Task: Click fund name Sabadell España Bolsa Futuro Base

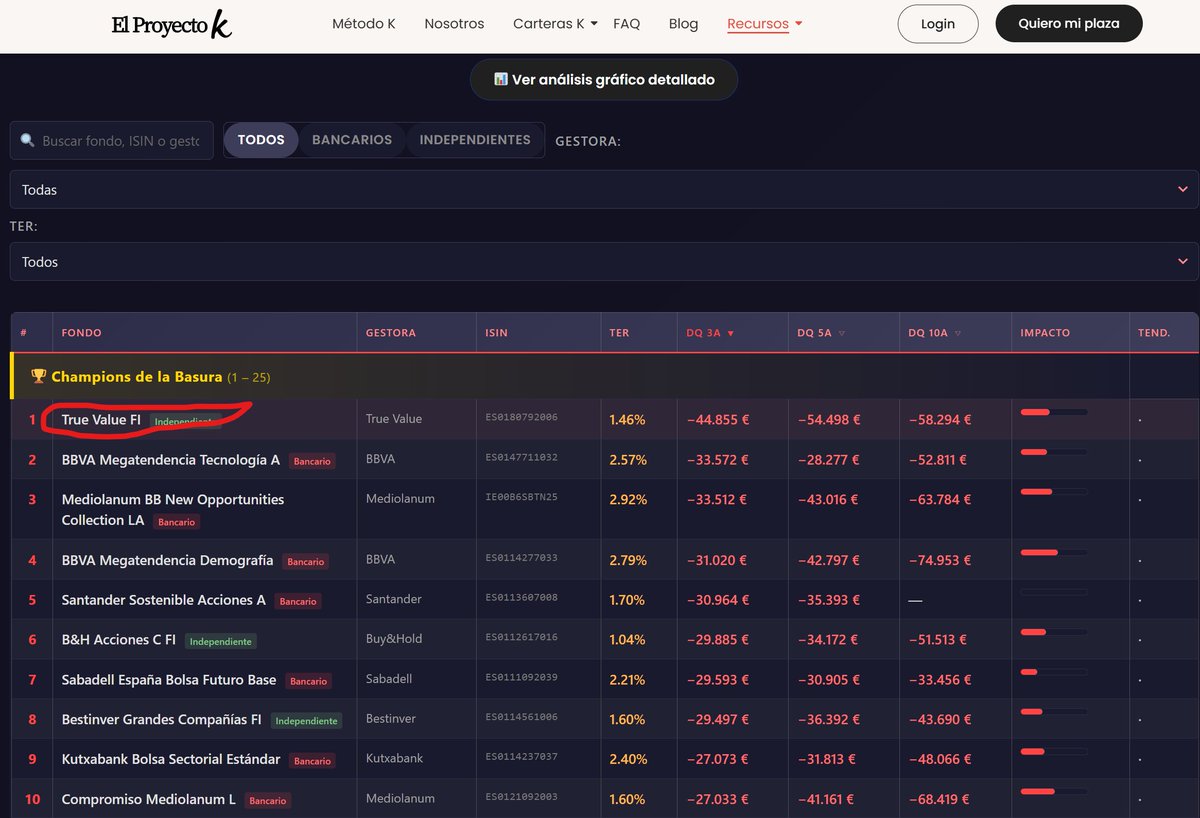Action: coord(169,680)
